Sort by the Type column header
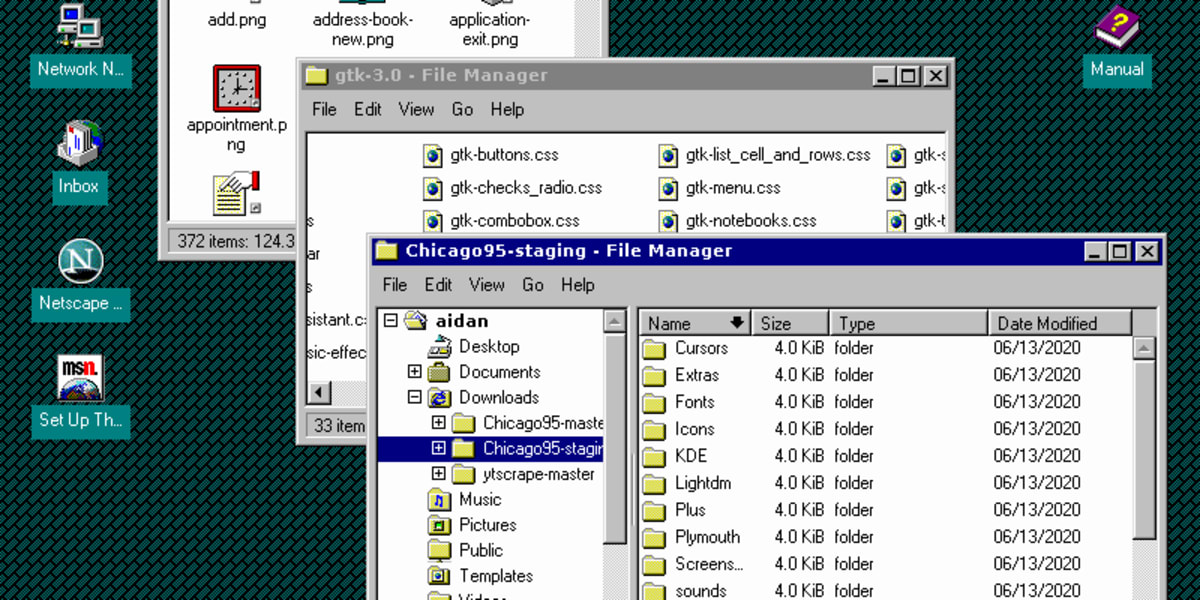 pos(909,323)
